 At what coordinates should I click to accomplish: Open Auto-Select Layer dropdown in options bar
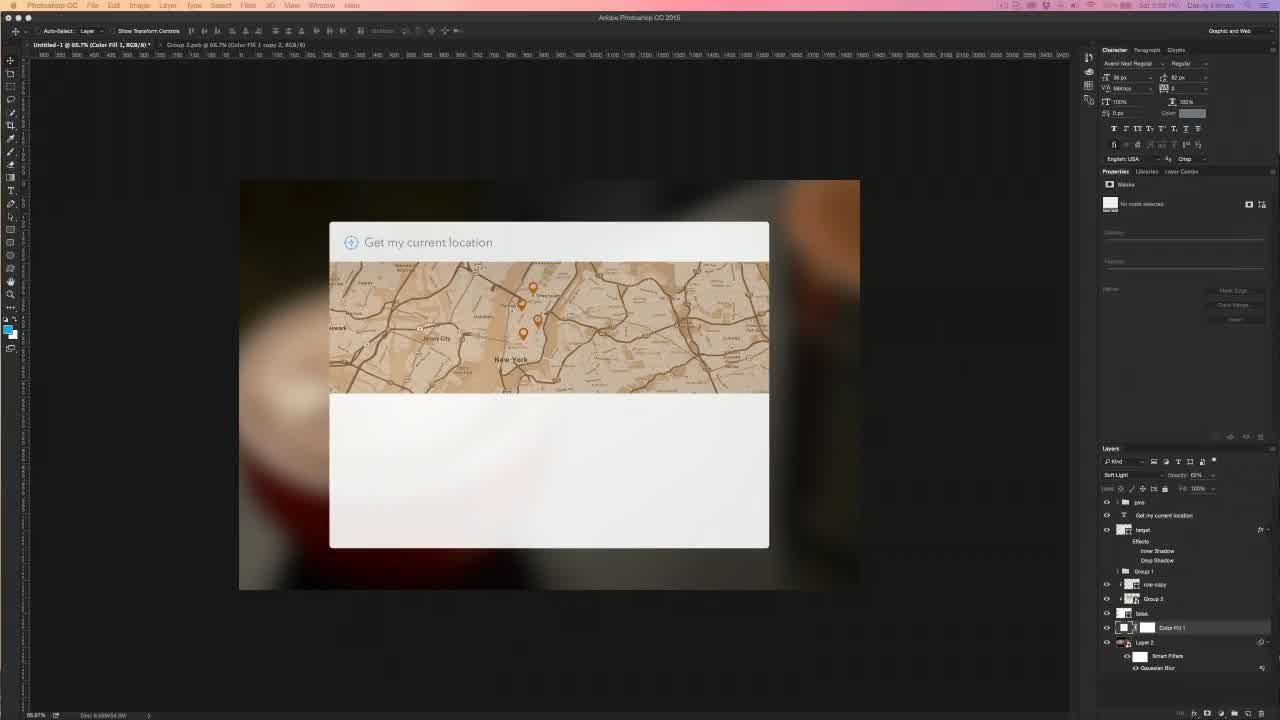point(91,31)
